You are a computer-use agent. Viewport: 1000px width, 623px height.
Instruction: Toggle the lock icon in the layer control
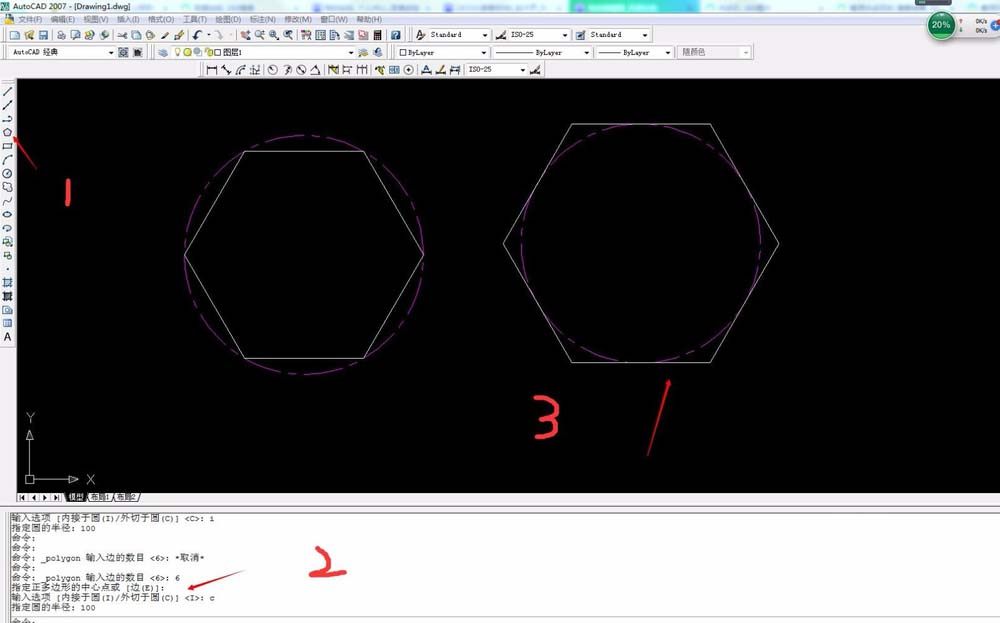[209, 51]
